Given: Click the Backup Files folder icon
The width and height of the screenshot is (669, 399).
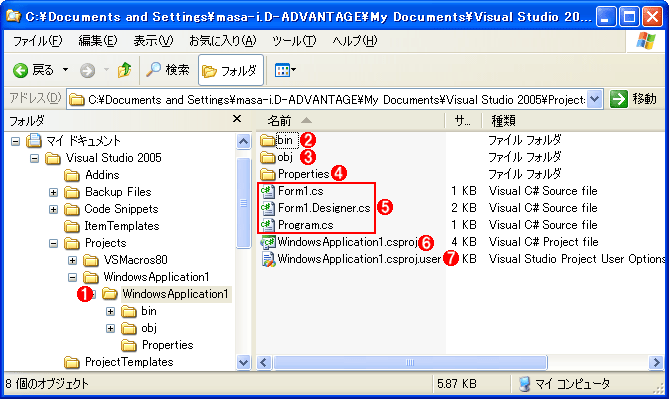Looking at the screenshot, I should [72, 192].
